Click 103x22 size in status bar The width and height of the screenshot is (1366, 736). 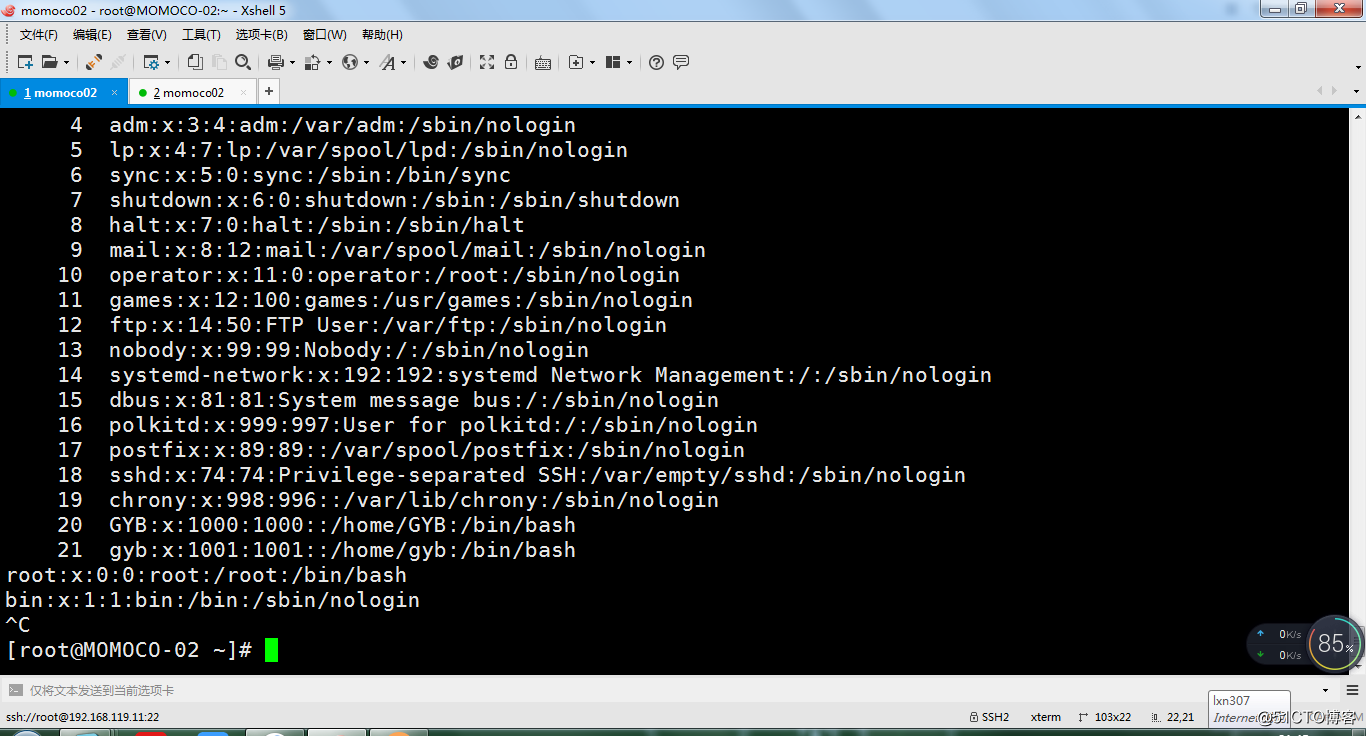[x=1104, y=717]
